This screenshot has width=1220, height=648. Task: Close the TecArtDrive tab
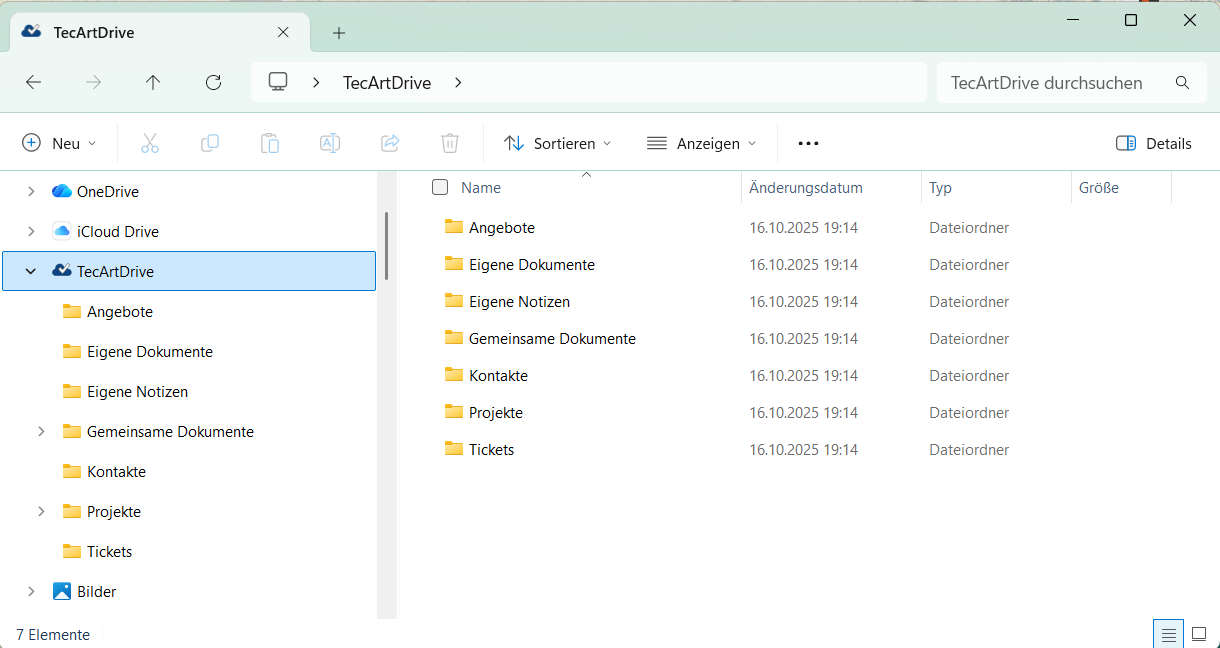click(x=283, y=32)
